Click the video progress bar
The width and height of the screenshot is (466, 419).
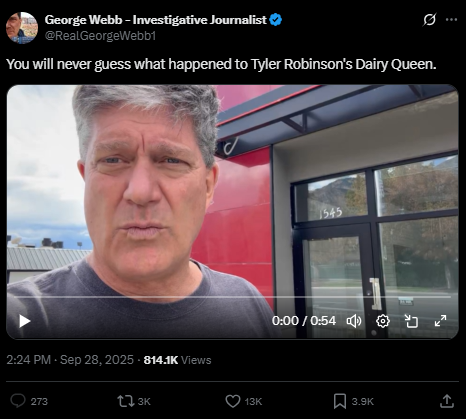coord(232,296)
